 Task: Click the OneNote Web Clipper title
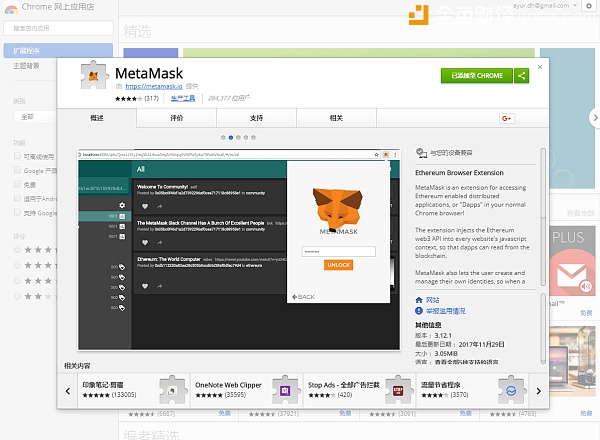pyautogui.click(x=228, y=385)
